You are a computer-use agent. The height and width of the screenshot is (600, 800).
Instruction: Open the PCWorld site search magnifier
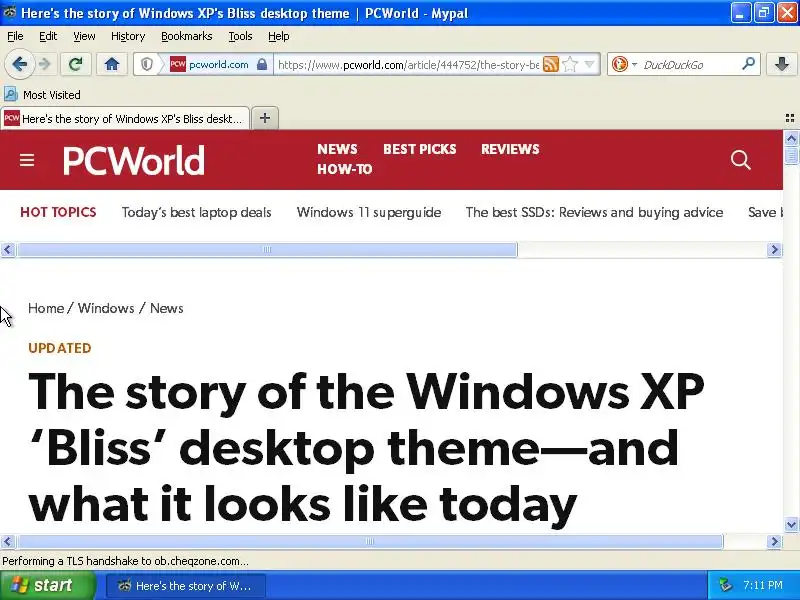740,160
